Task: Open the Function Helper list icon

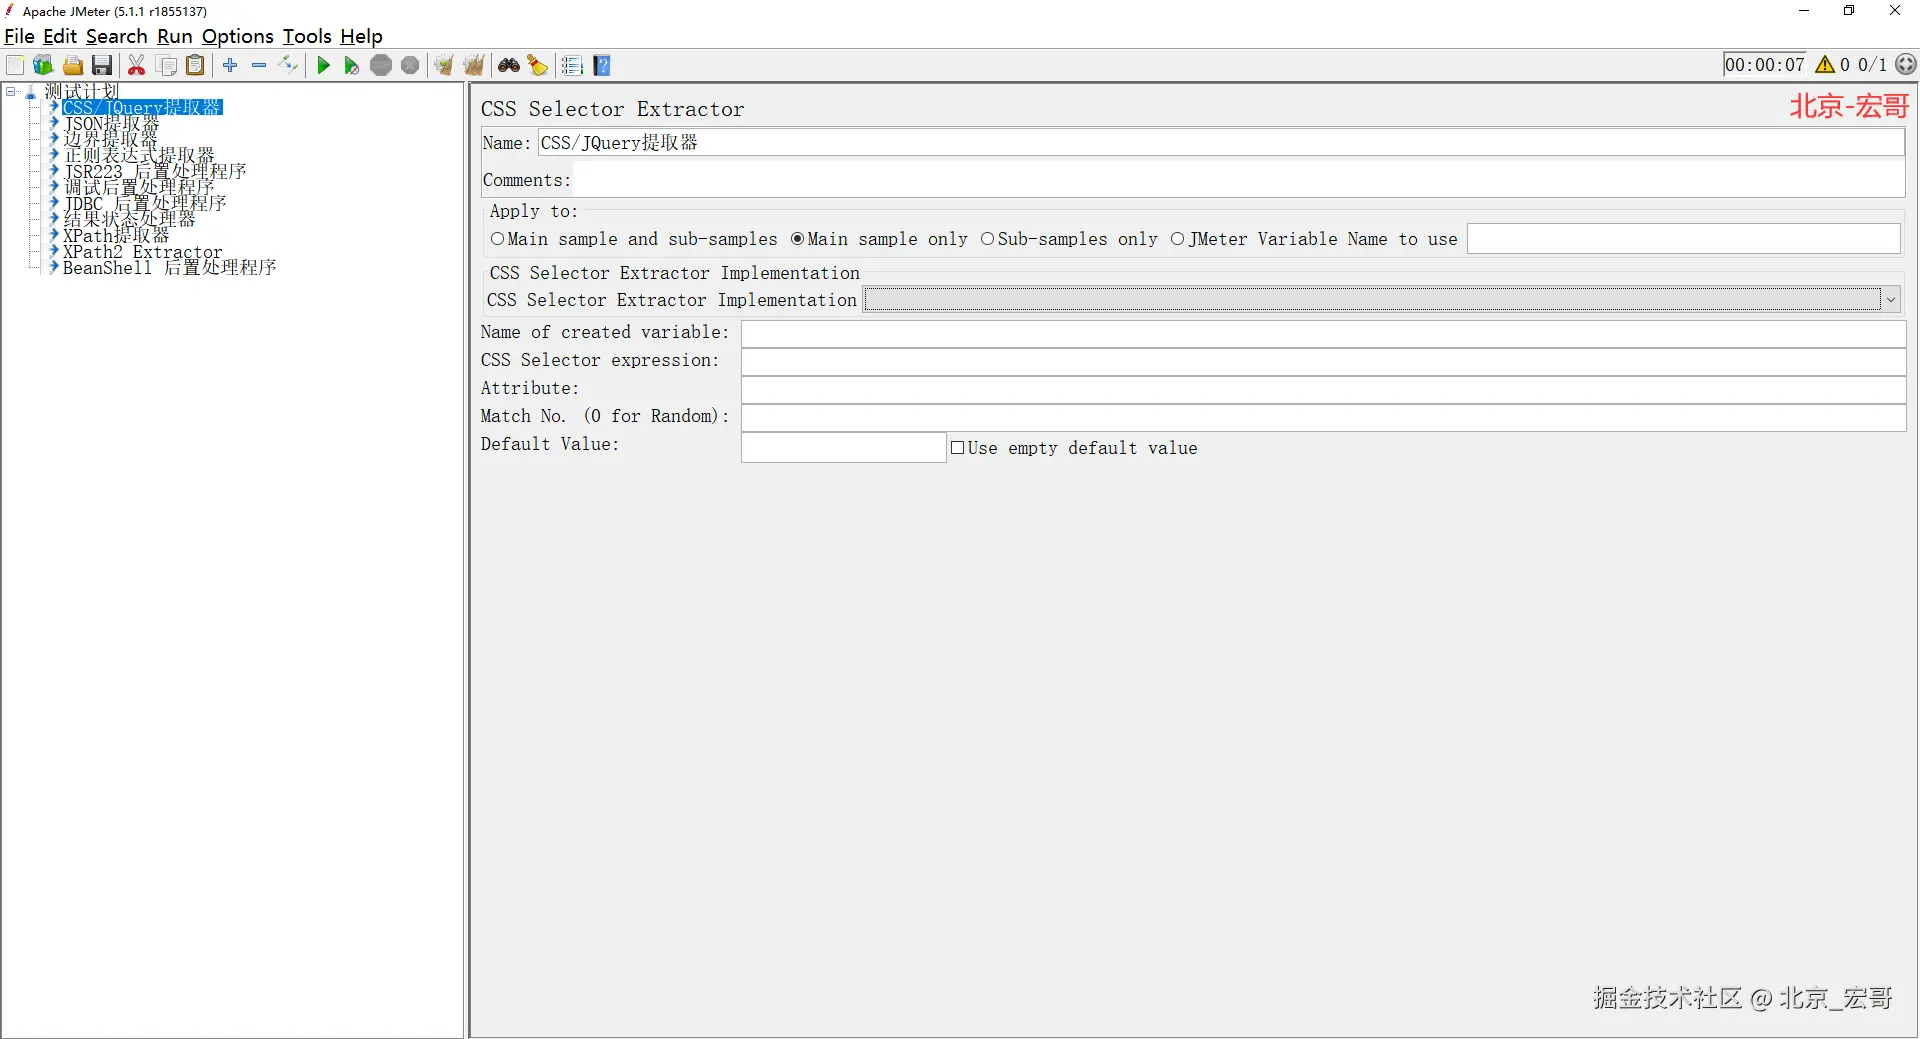Action: (x=572, y=65)
